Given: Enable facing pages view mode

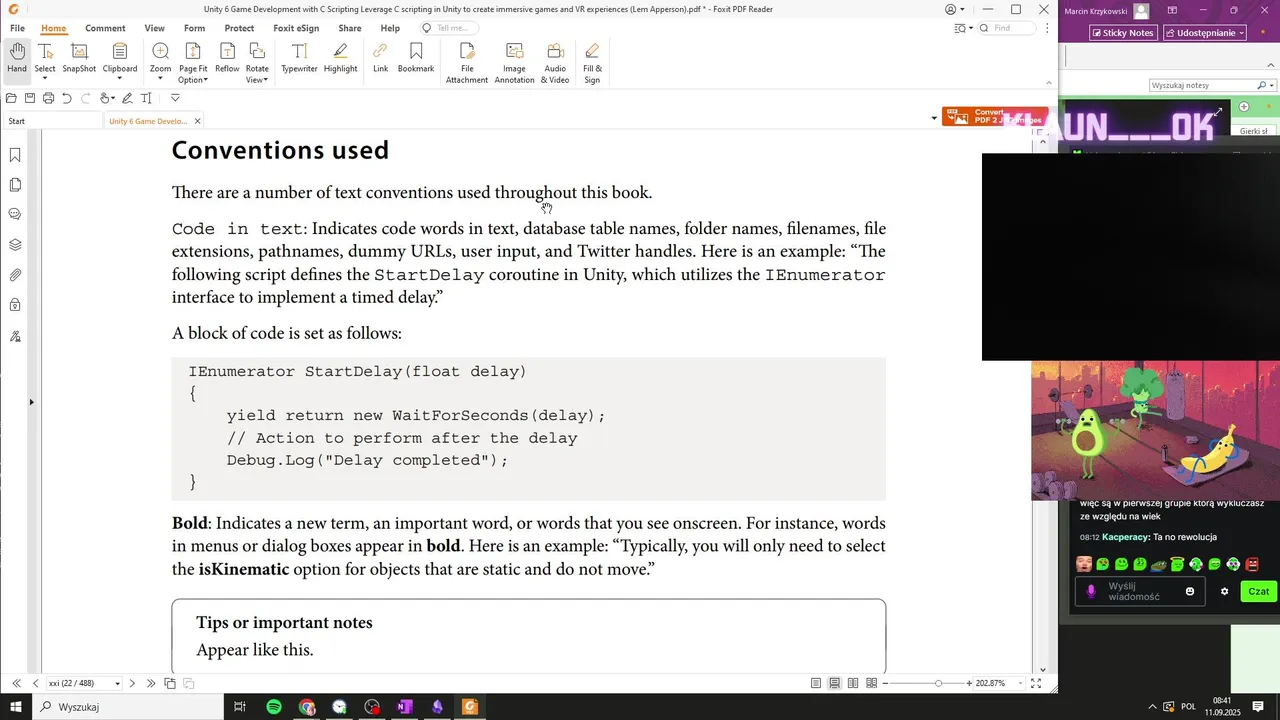Looking at the screenshot, I should [x=853, y=683].
